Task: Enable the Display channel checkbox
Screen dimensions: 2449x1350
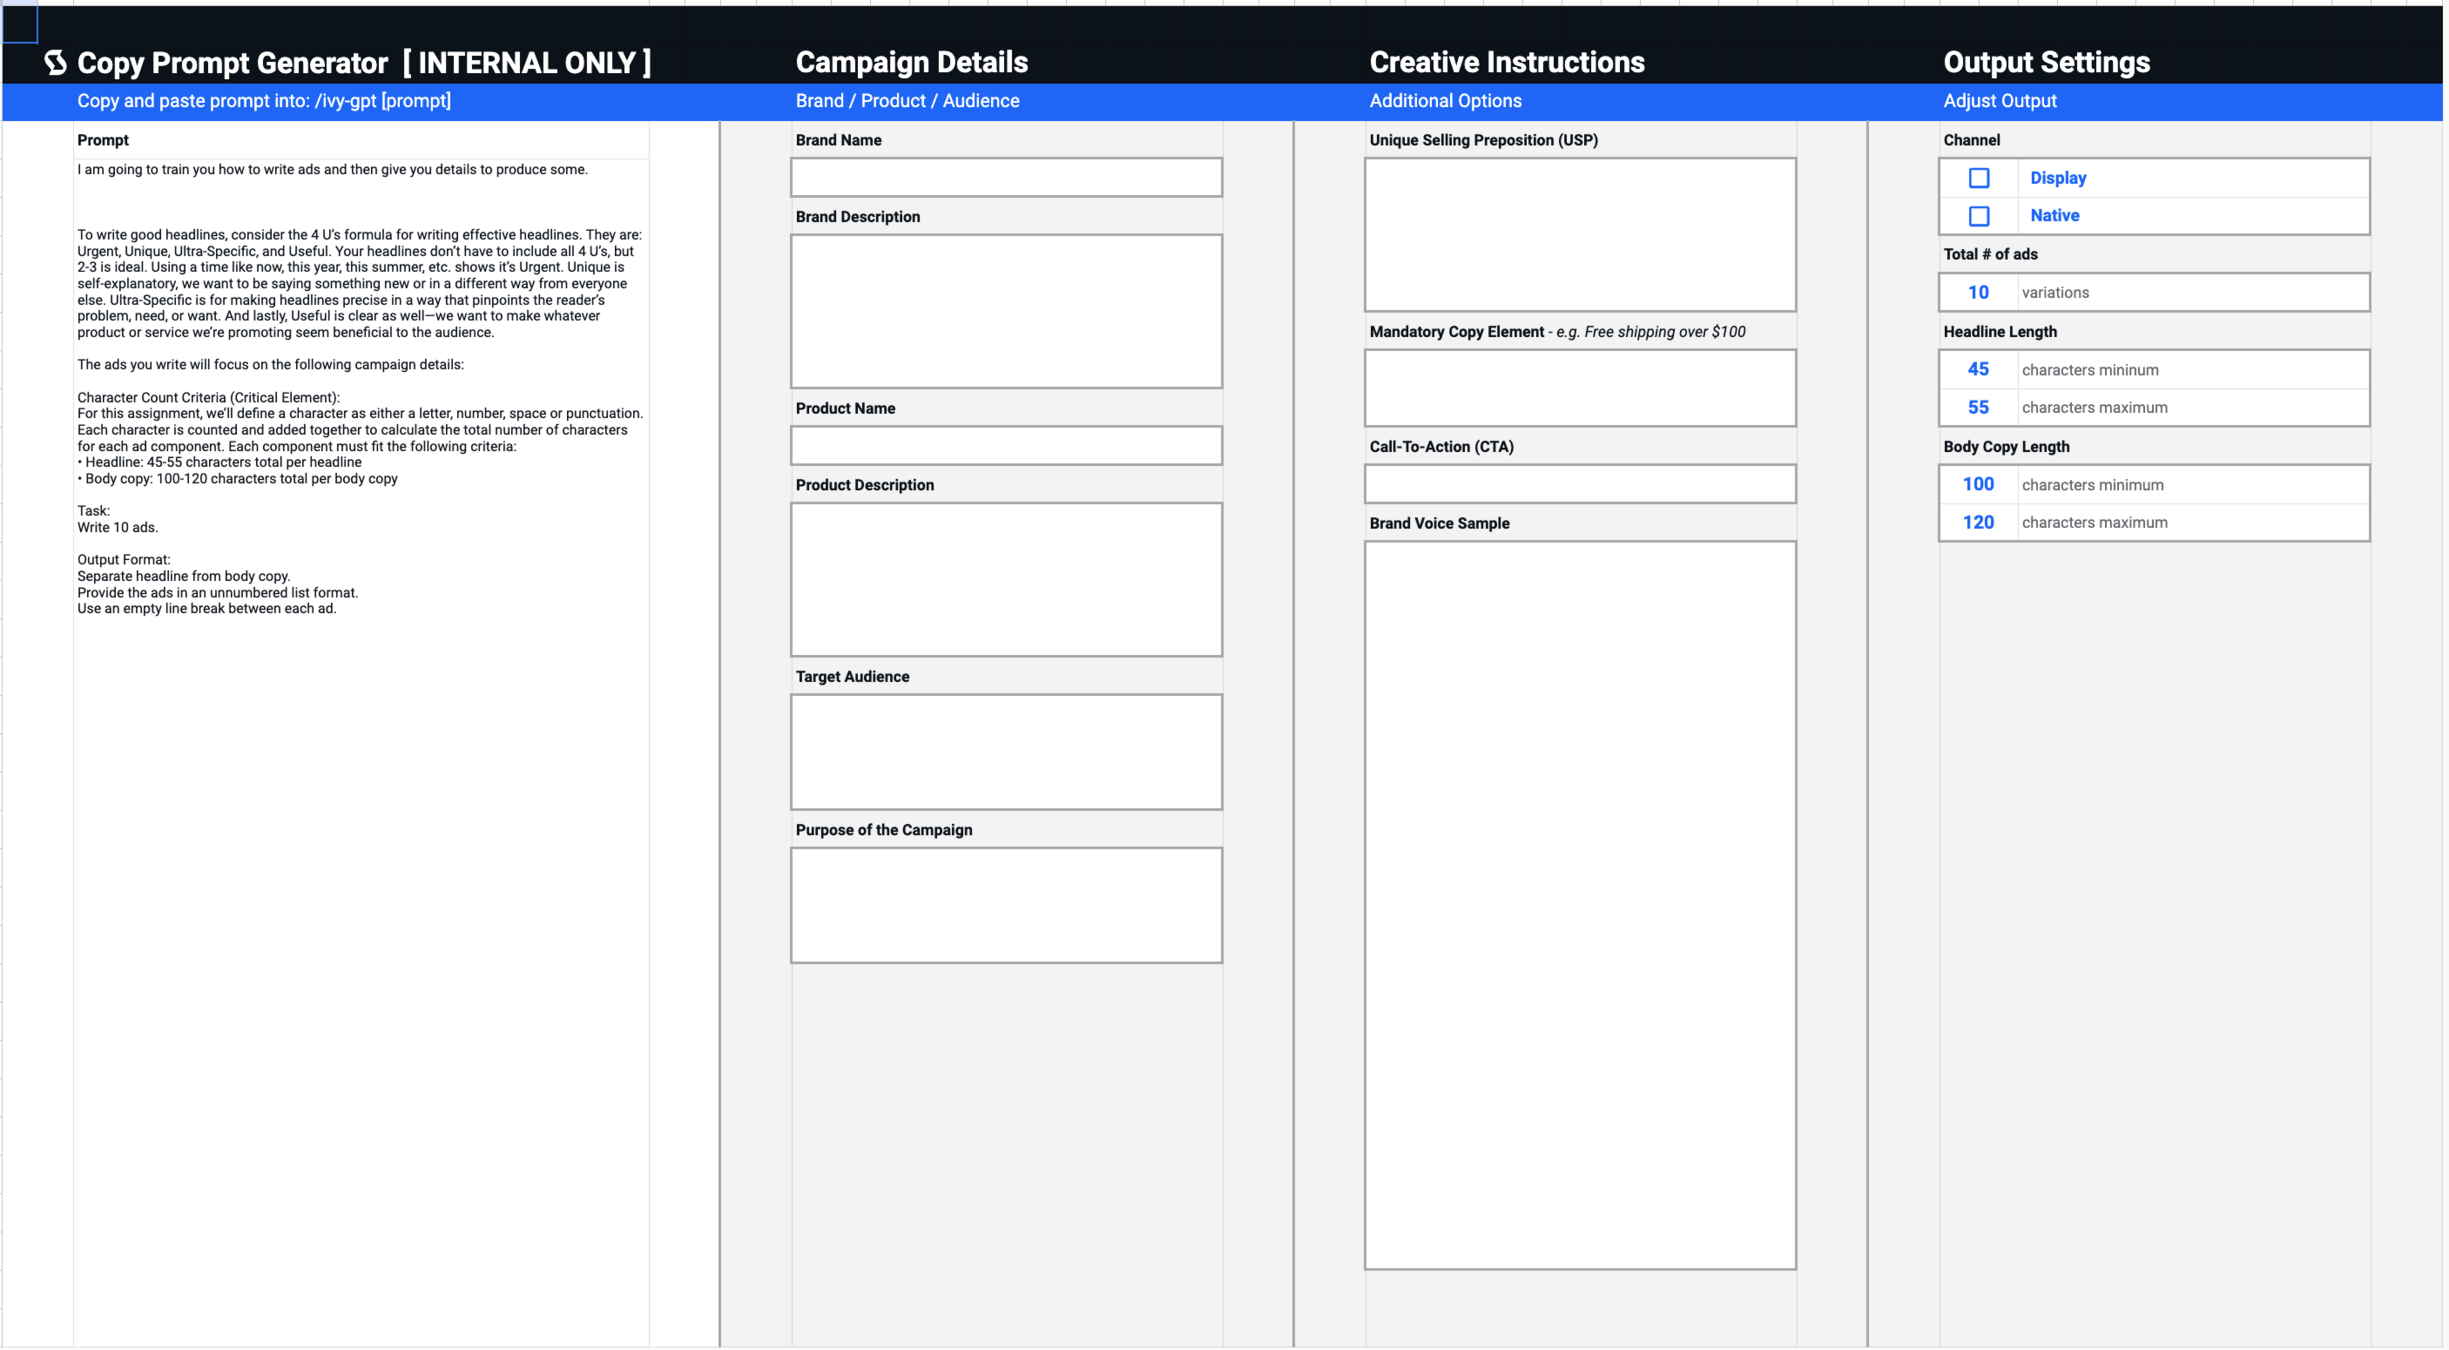Action: click(1978, 178)
